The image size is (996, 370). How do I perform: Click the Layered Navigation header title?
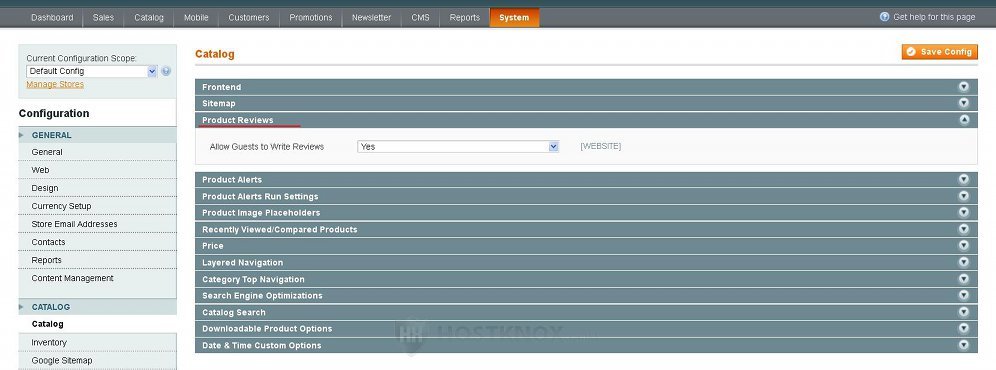[243, 263]
